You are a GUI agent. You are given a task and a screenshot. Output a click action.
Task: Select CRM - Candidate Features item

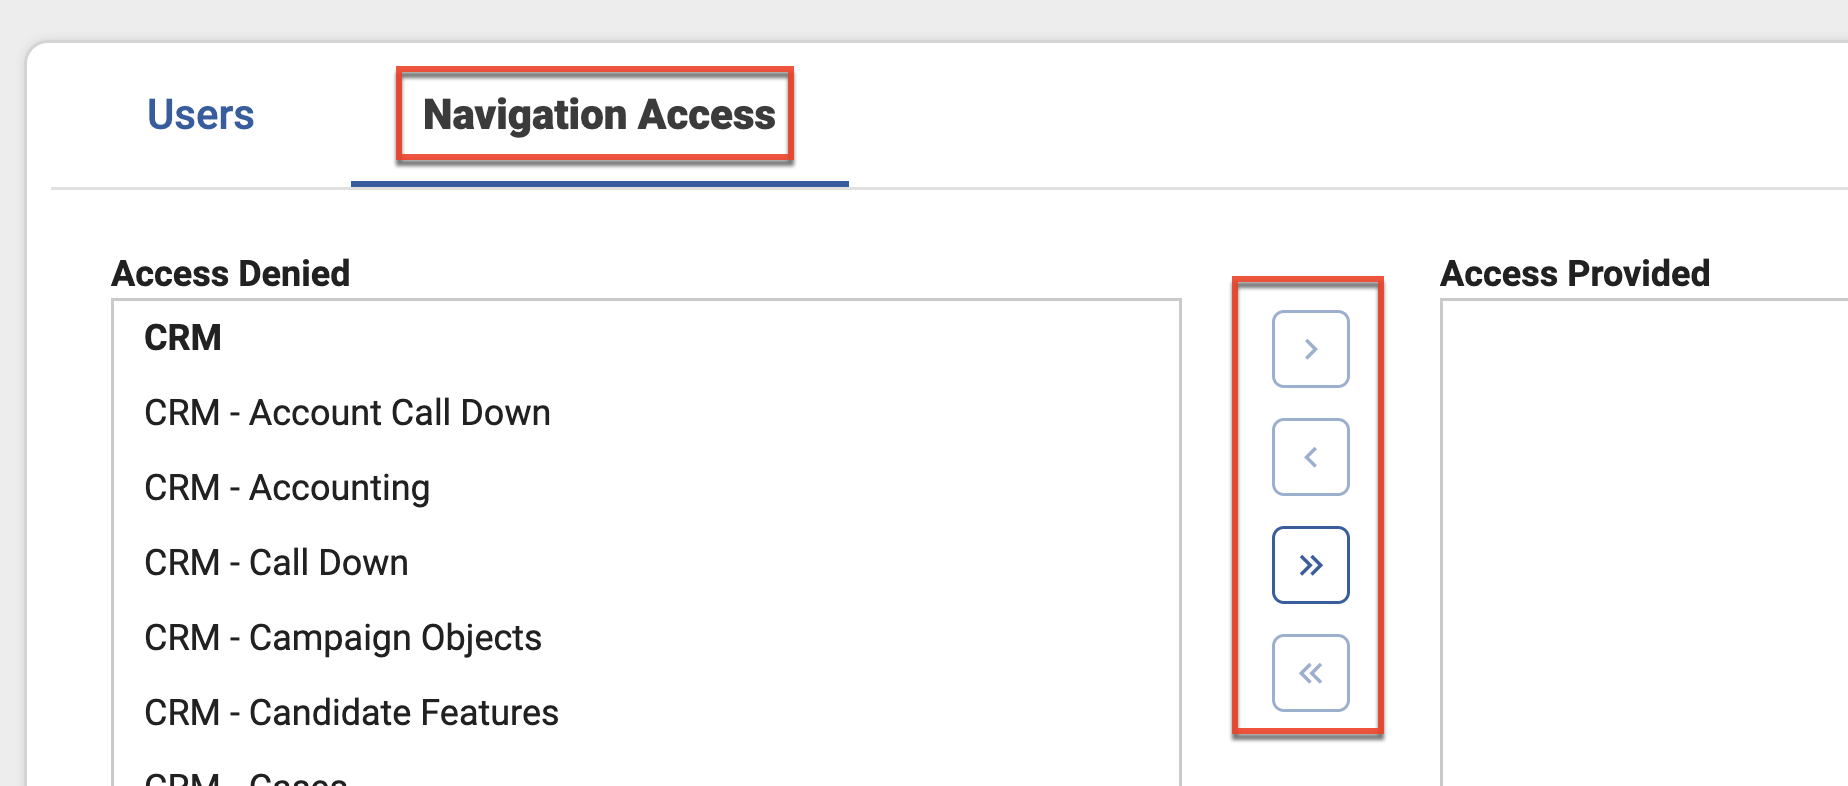pos(351,713)
